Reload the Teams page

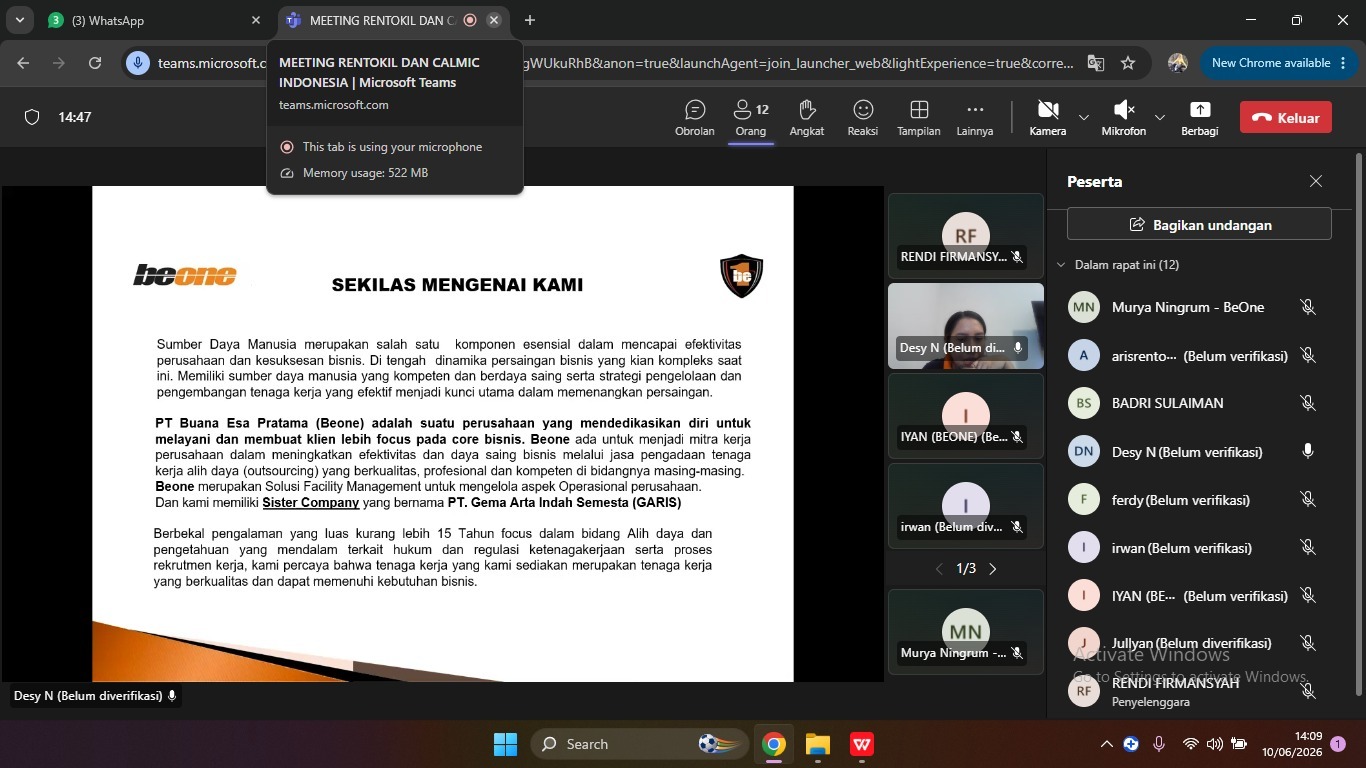click(x=95, y=63)
